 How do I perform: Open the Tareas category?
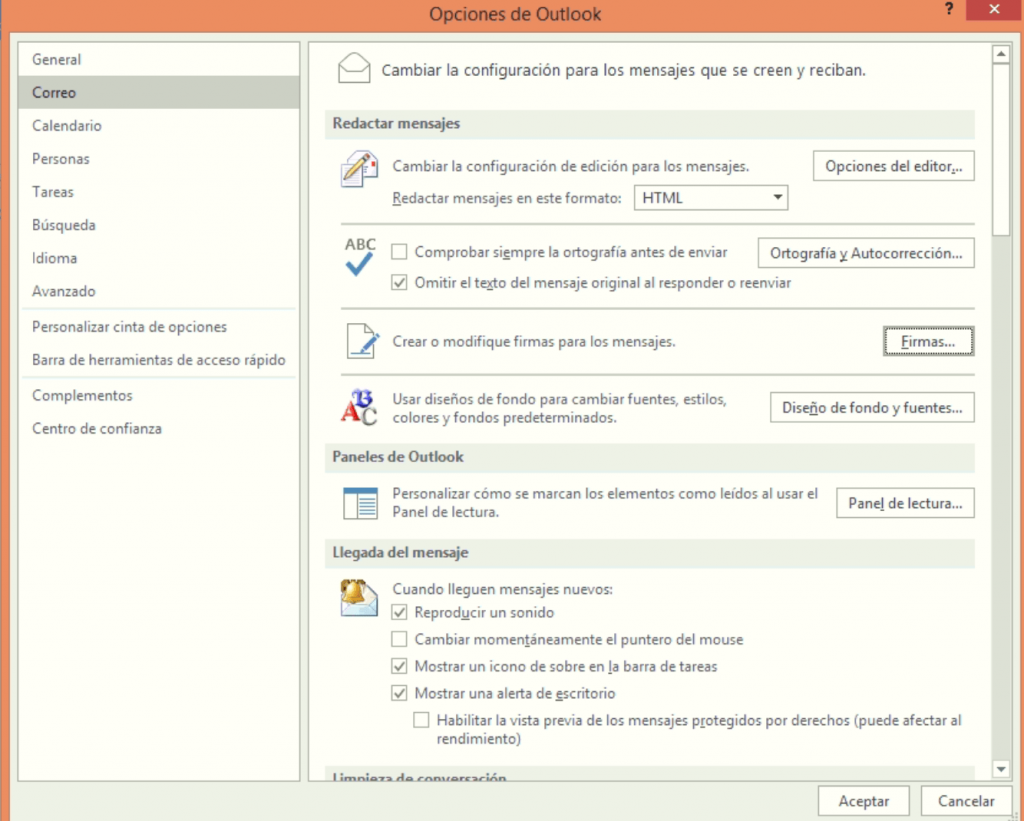coord(159,192)
